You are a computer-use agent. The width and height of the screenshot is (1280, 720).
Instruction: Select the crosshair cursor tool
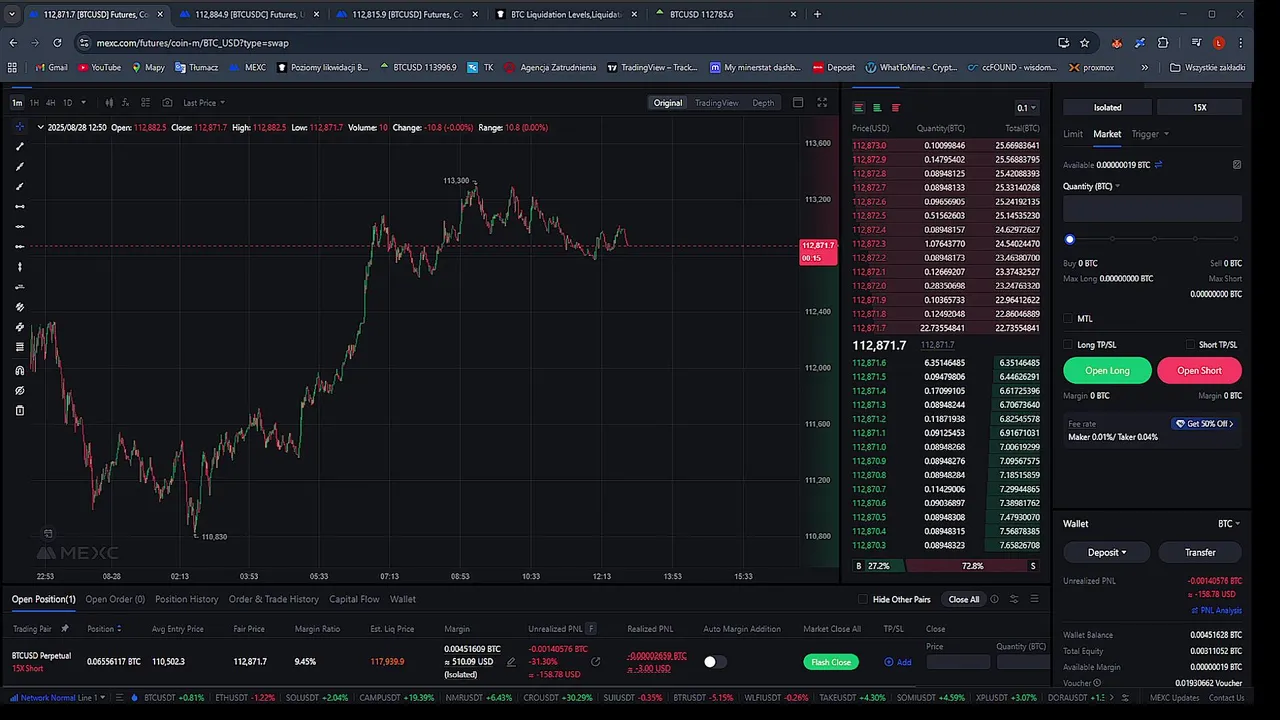(x=19, y=127)
